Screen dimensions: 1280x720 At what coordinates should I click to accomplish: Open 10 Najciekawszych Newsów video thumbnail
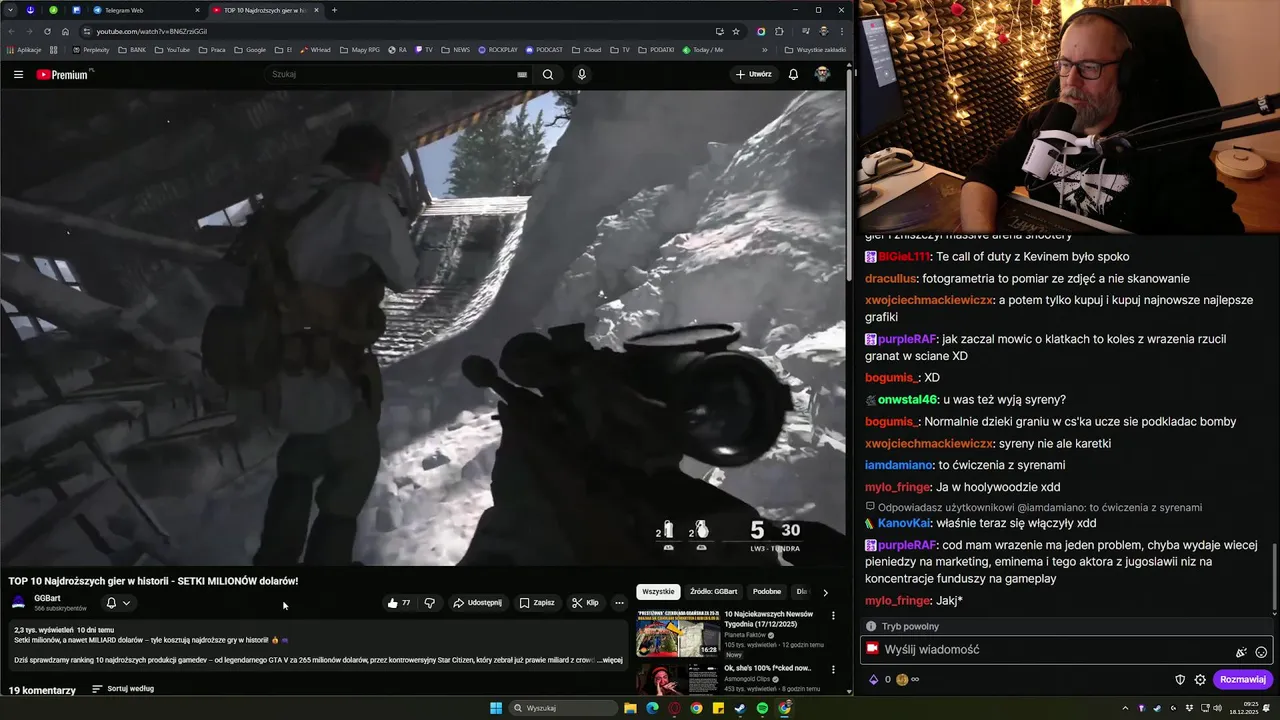(678, 633)
